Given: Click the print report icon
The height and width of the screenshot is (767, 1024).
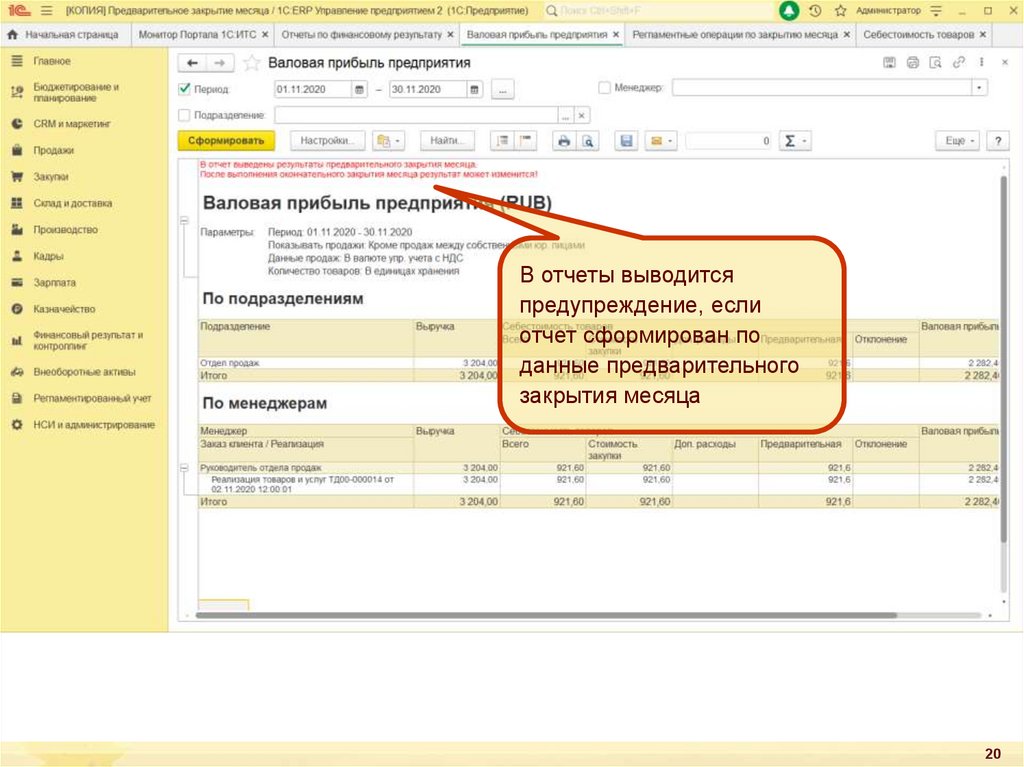Looking at the screenshot, I should 564,141.
